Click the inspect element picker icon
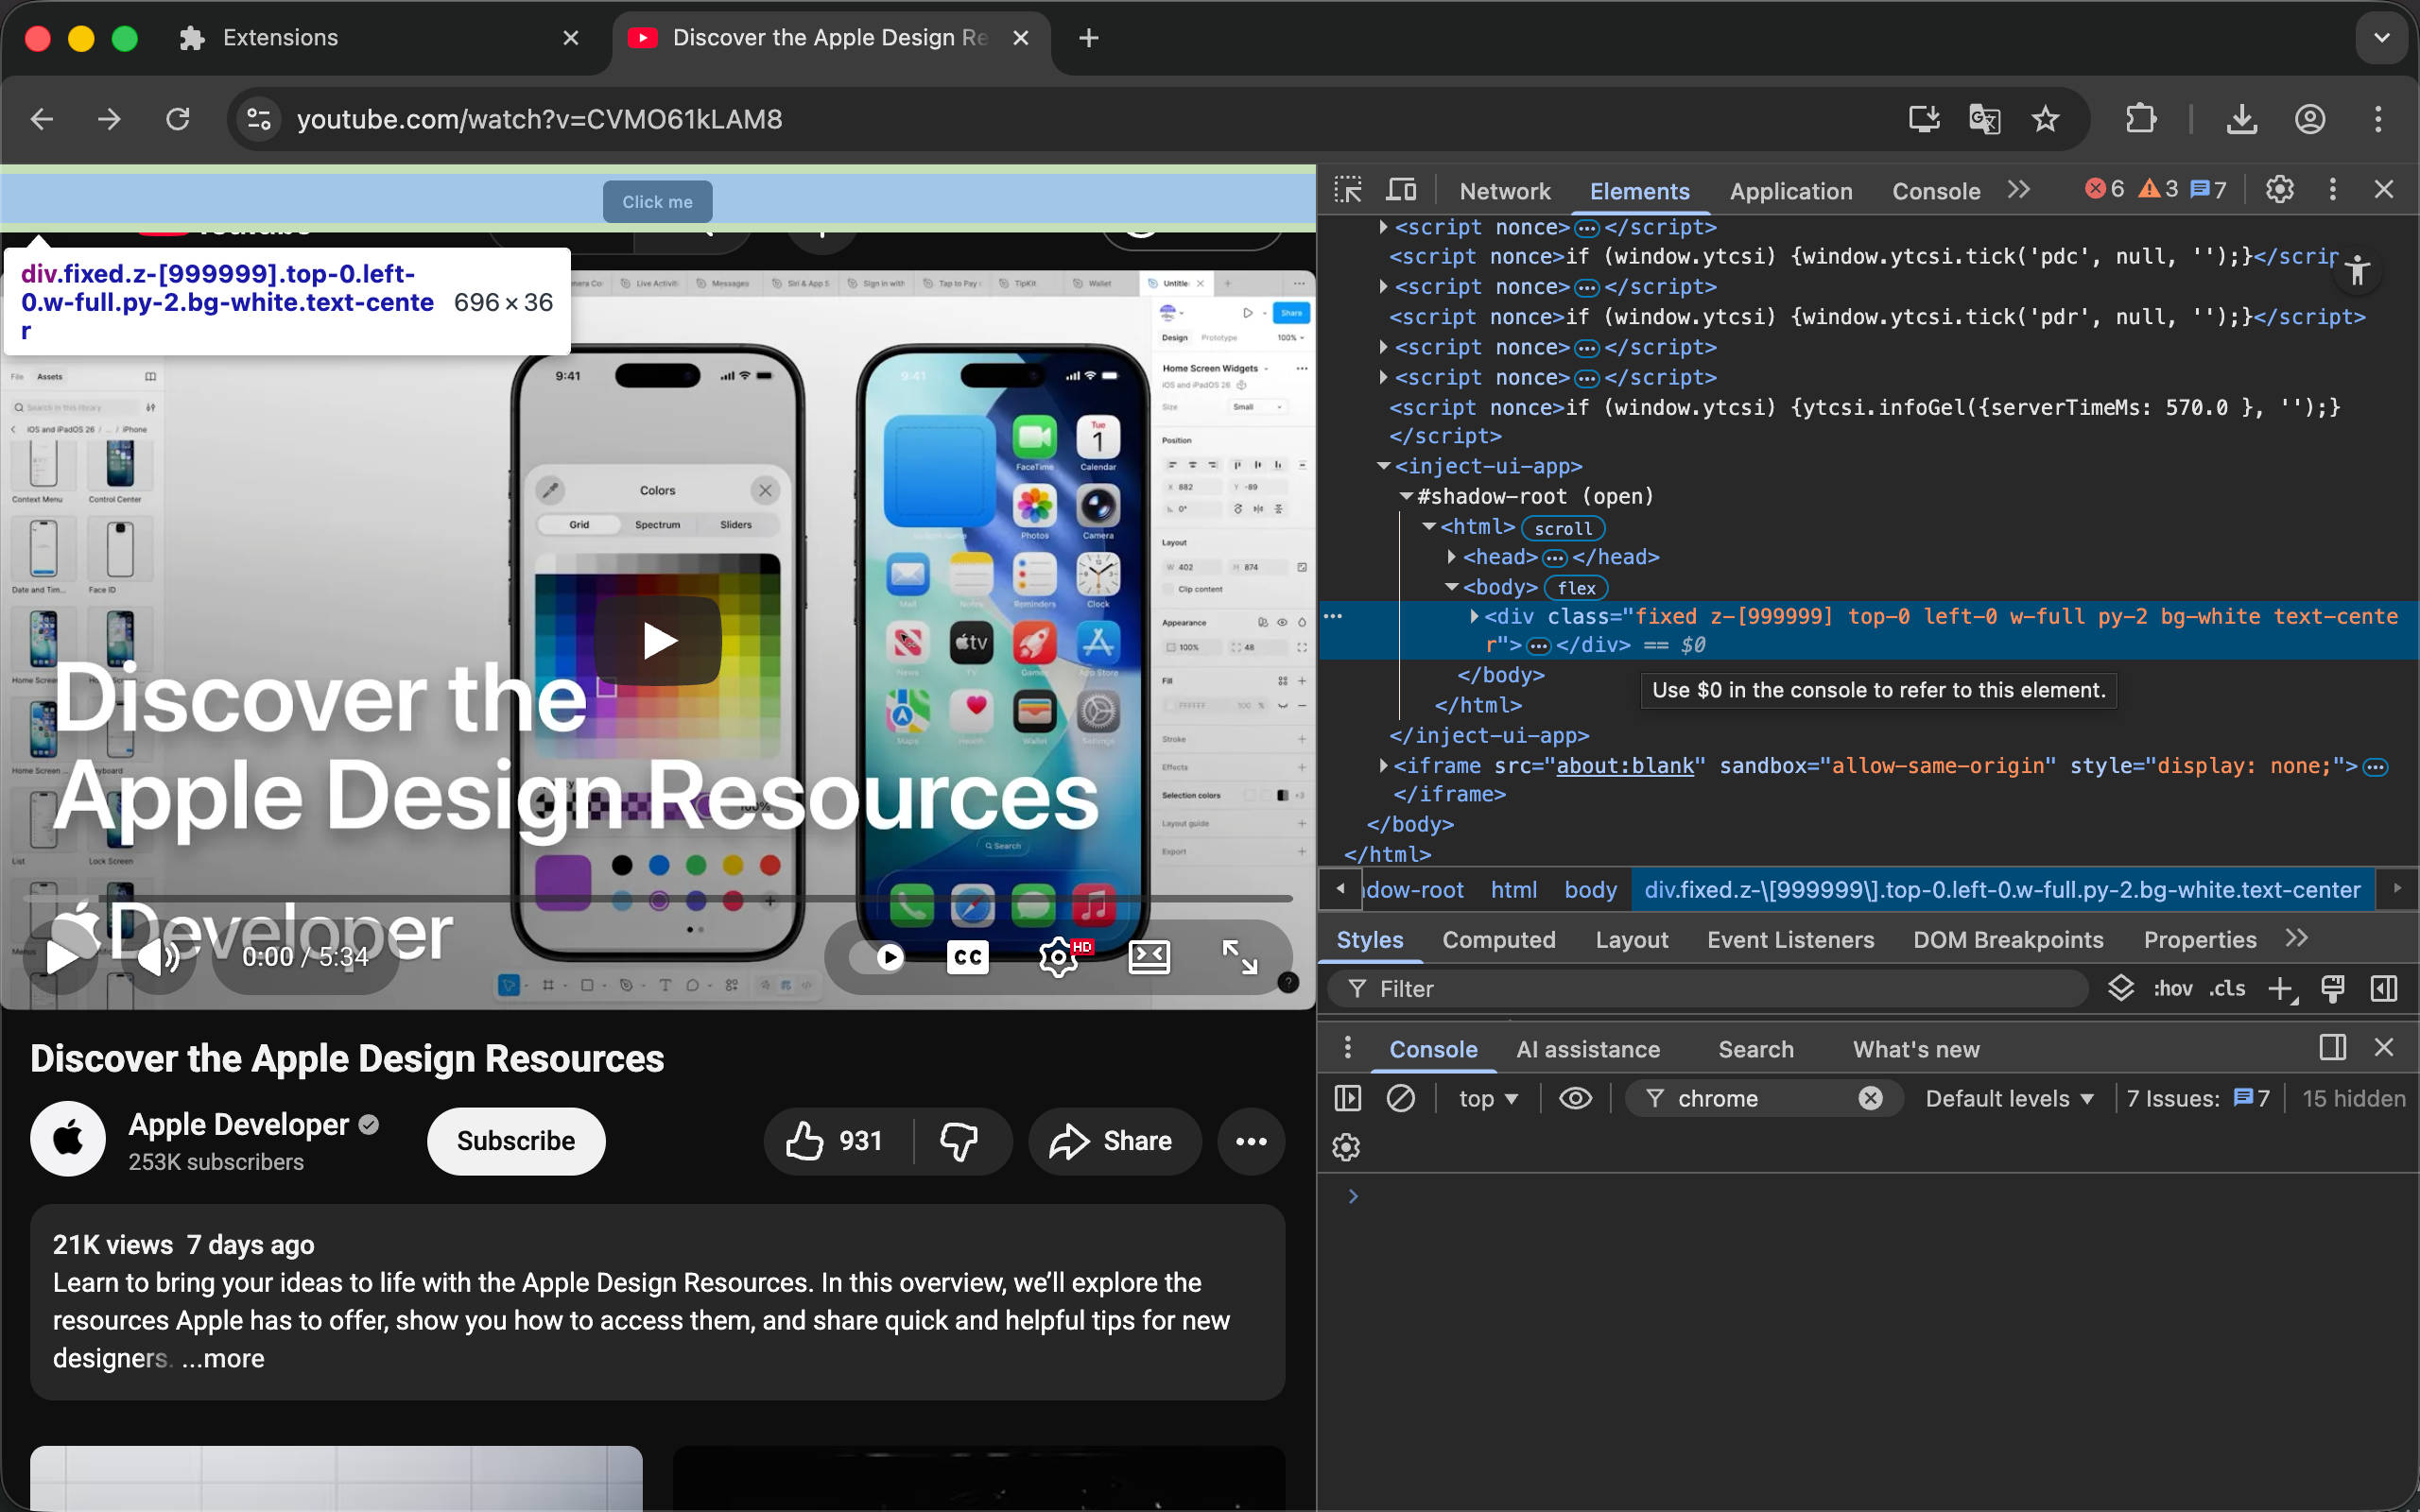 point(1348,190)
